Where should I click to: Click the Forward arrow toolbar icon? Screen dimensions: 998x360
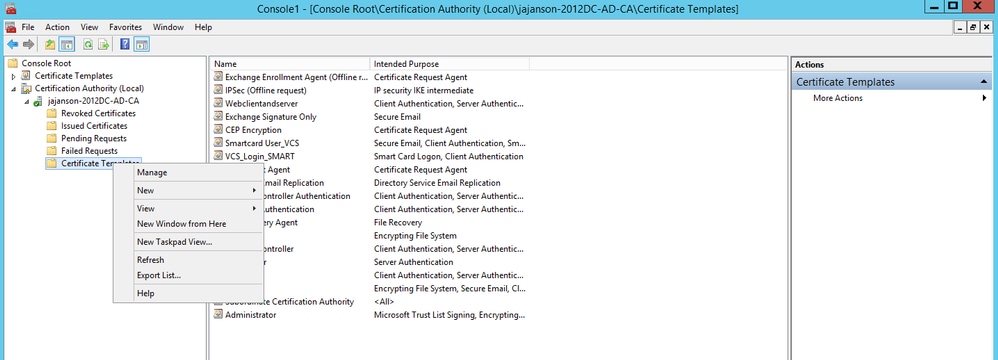(28, 45)
